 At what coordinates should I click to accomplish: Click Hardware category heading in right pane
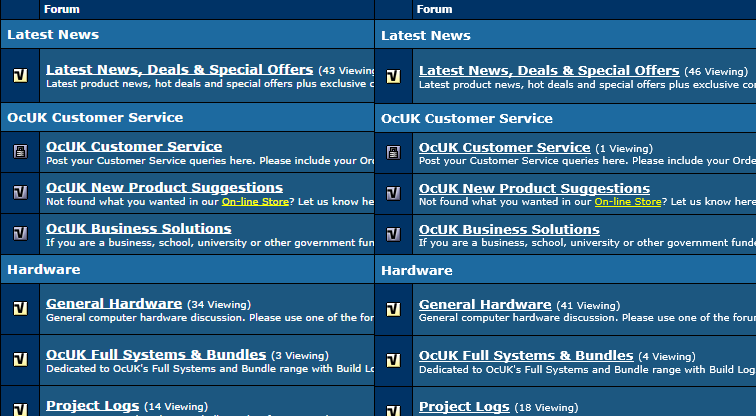tap(417, 270)
